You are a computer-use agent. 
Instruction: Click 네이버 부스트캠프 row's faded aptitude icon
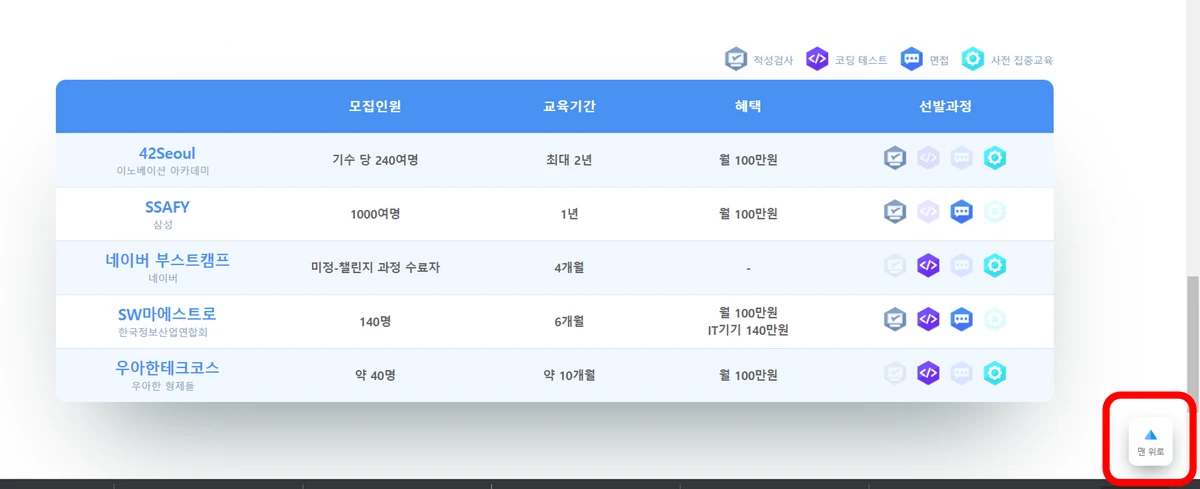pyautogui.click(x=895, y=266)
